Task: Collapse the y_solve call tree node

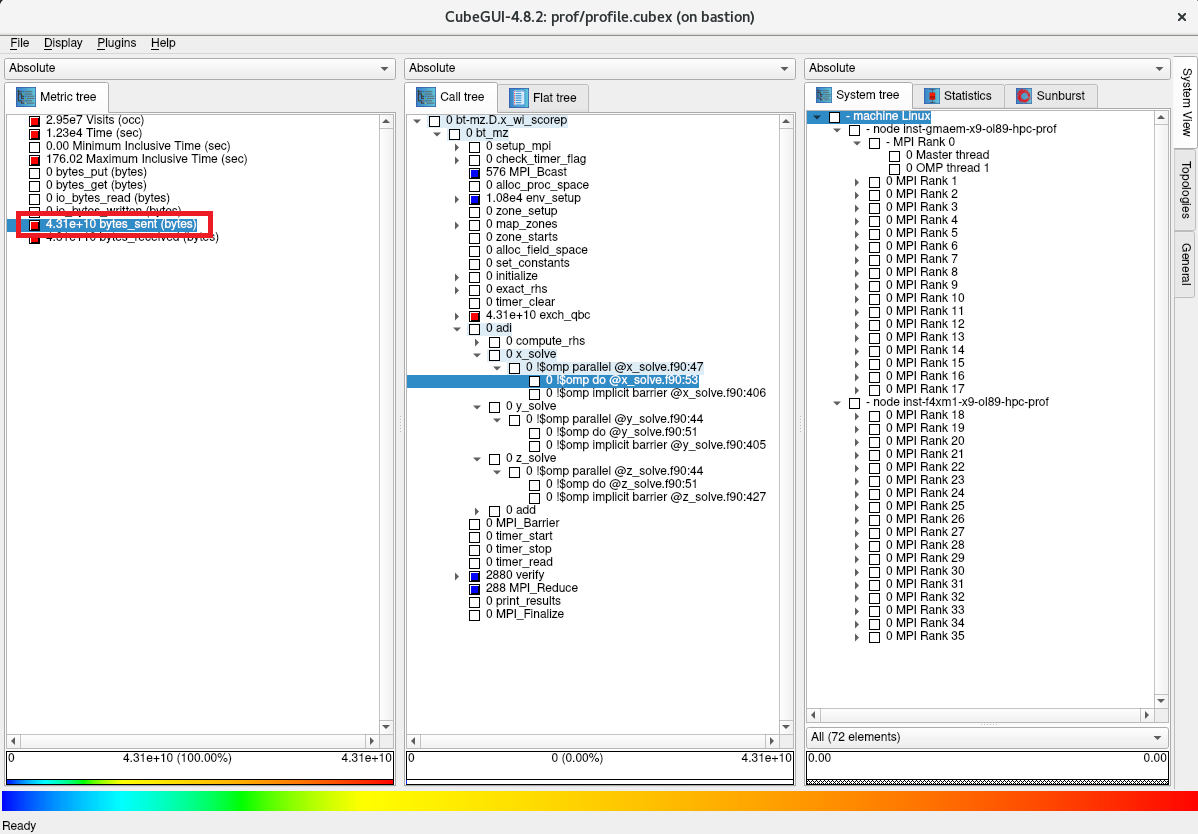Action: (x=477, y=407)
